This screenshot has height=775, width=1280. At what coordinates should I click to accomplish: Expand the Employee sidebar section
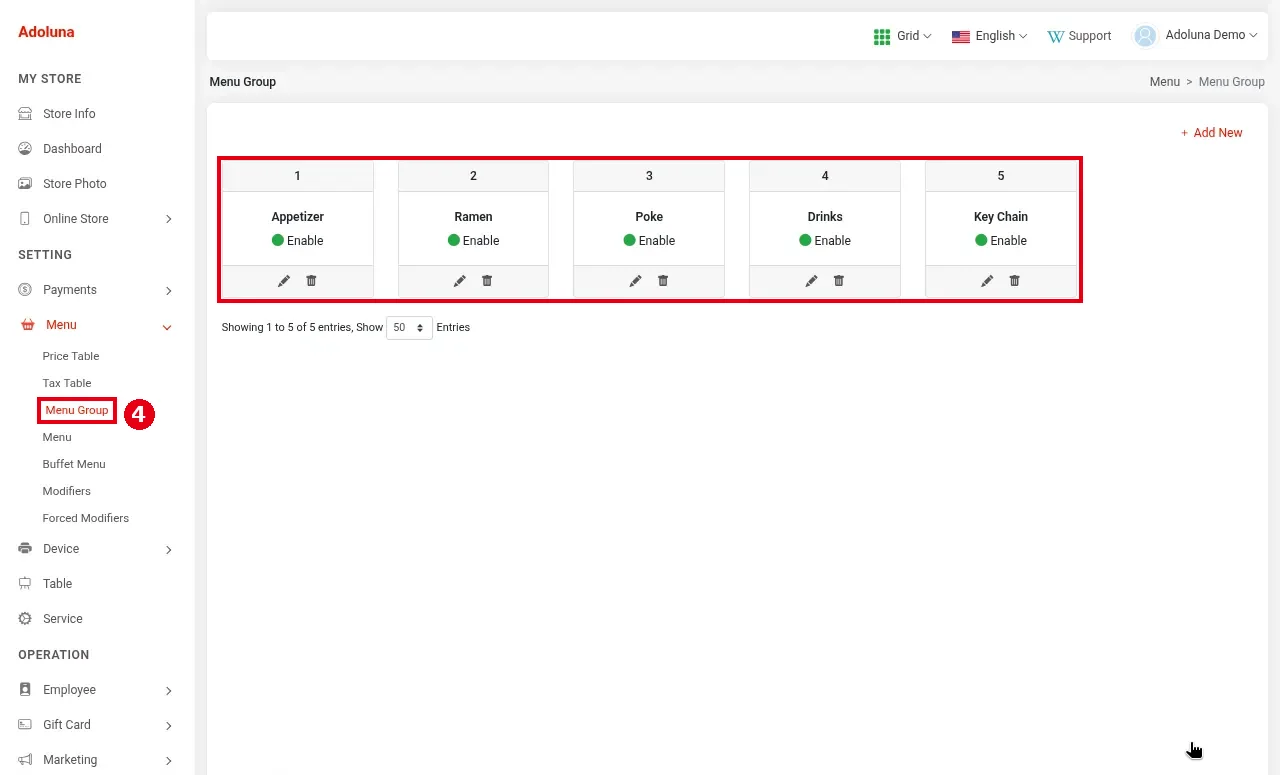168,690
